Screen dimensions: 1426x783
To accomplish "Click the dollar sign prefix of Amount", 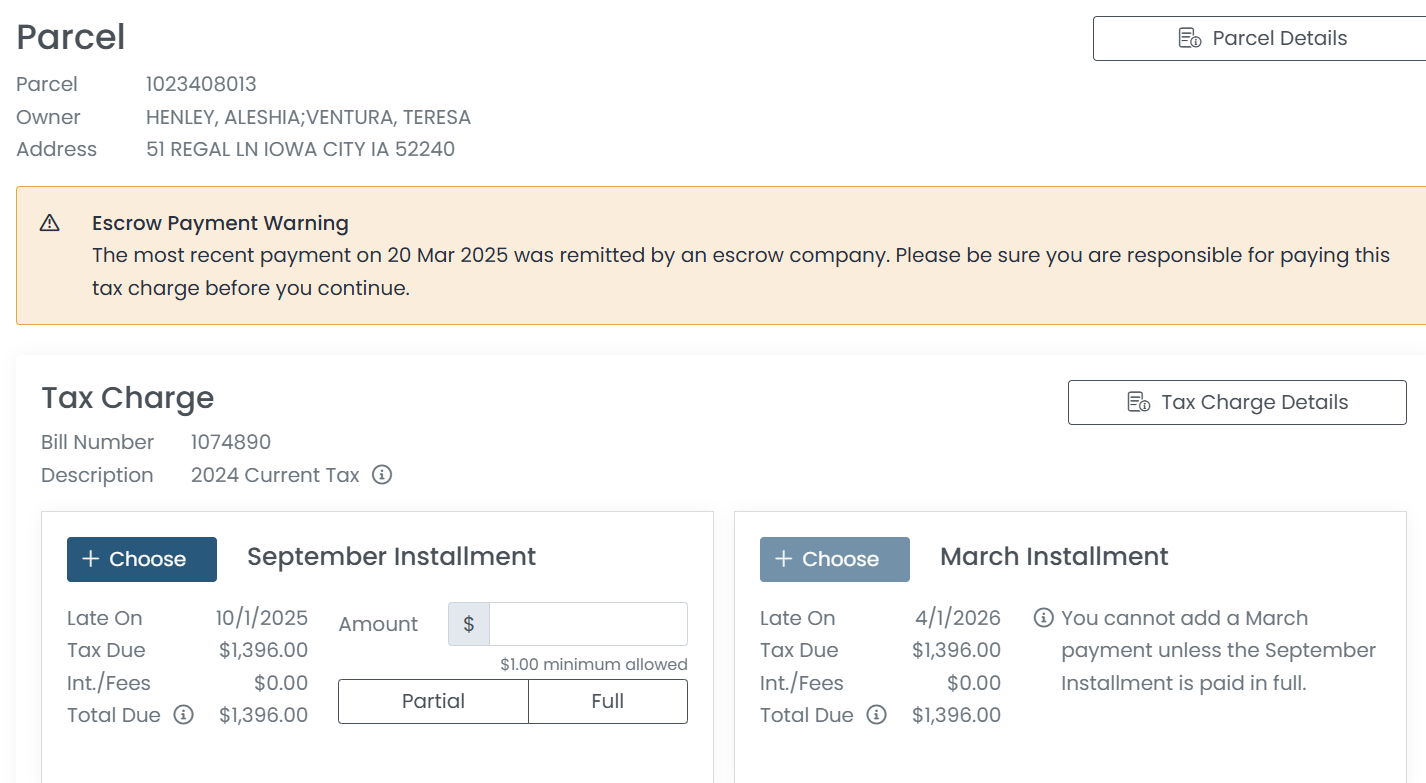I will (468, 624).
